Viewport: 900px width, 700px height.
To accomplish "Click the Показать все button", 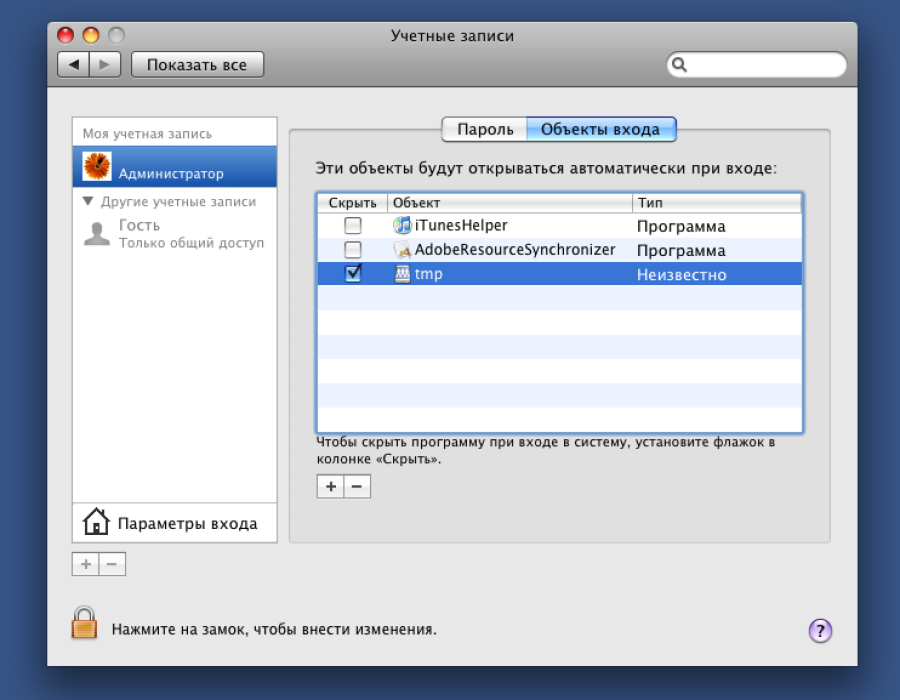I will 197,64.
